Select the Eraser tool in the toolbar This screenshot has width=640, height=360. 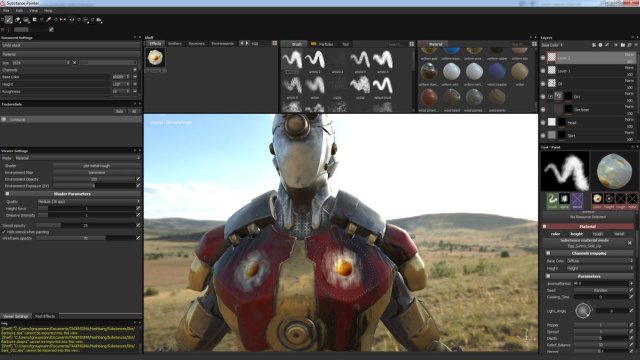[18, 20]
